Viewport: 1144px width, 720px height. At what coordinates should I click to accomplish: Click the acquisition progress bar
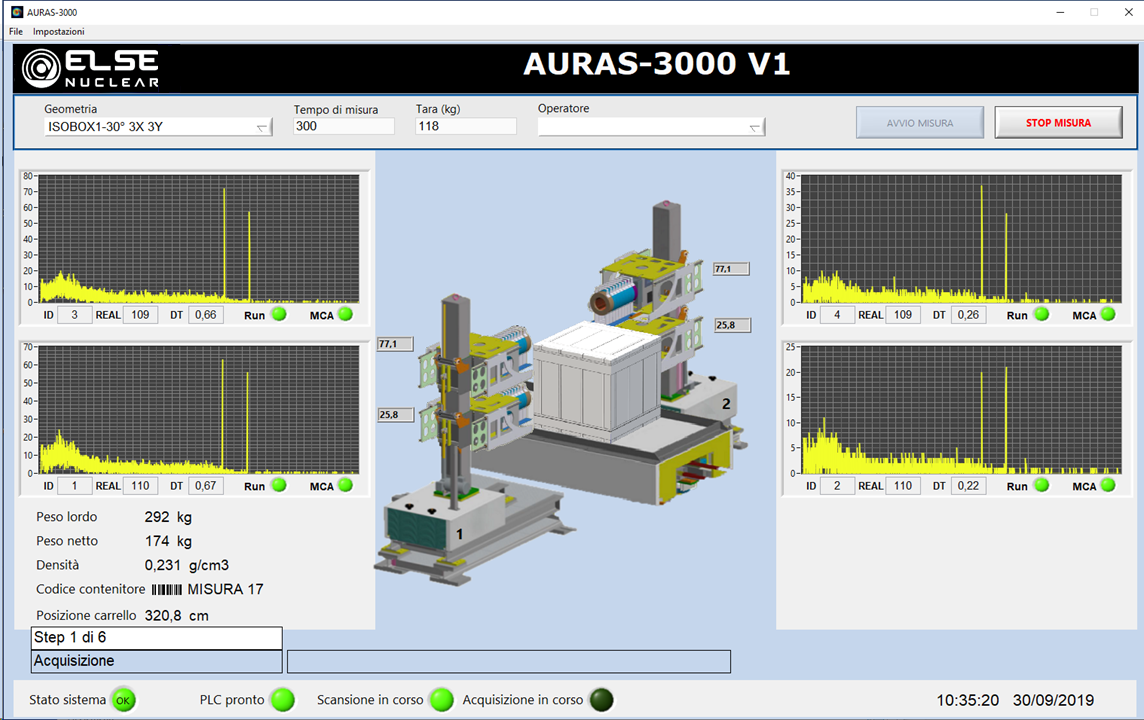[x=508, y=661]
